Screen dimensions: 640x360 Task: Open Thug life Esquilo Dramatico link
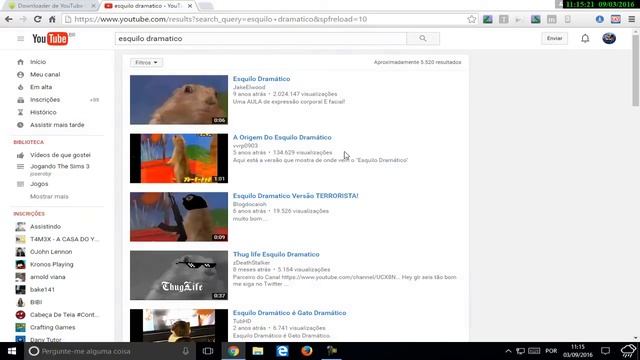coord(276,254)
